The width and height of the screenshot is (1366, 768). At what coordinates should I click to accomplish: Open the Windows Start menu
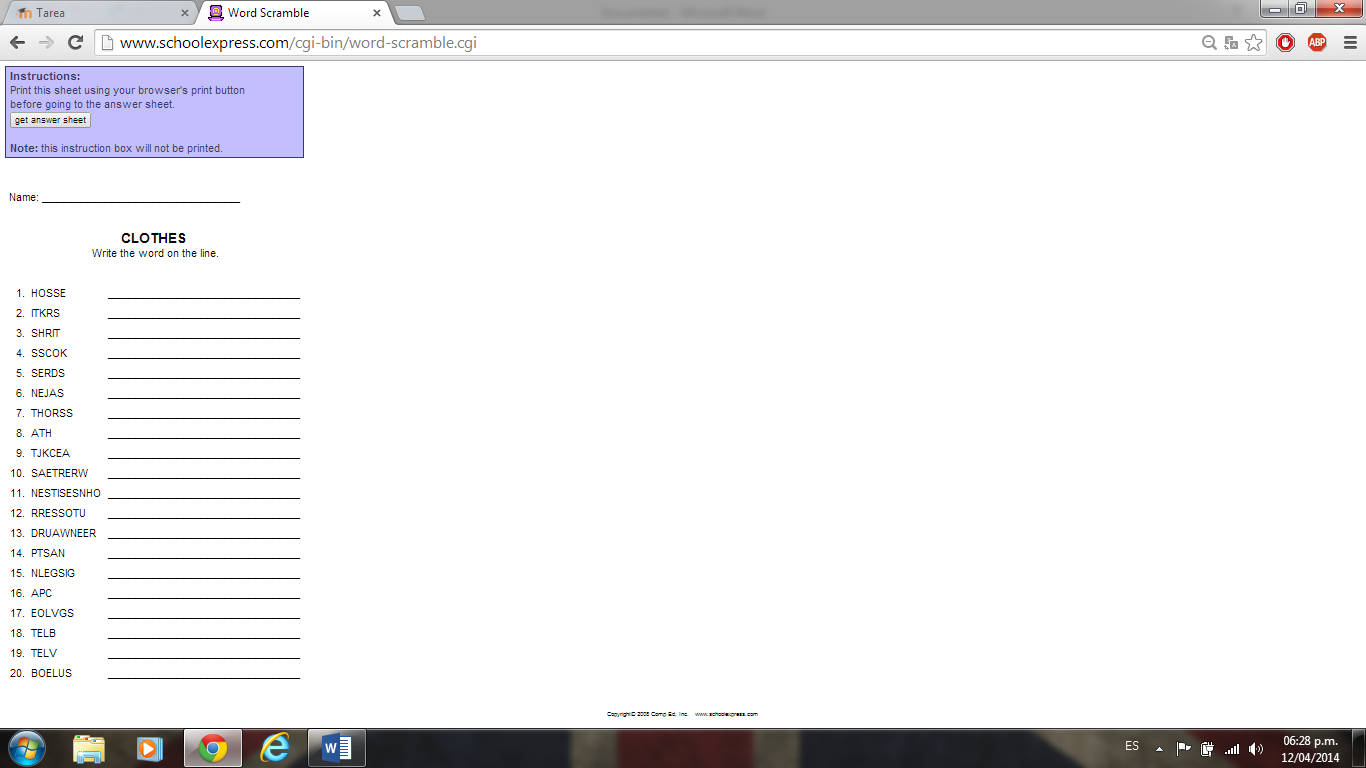pyautogui.click(x=27, y=748)
